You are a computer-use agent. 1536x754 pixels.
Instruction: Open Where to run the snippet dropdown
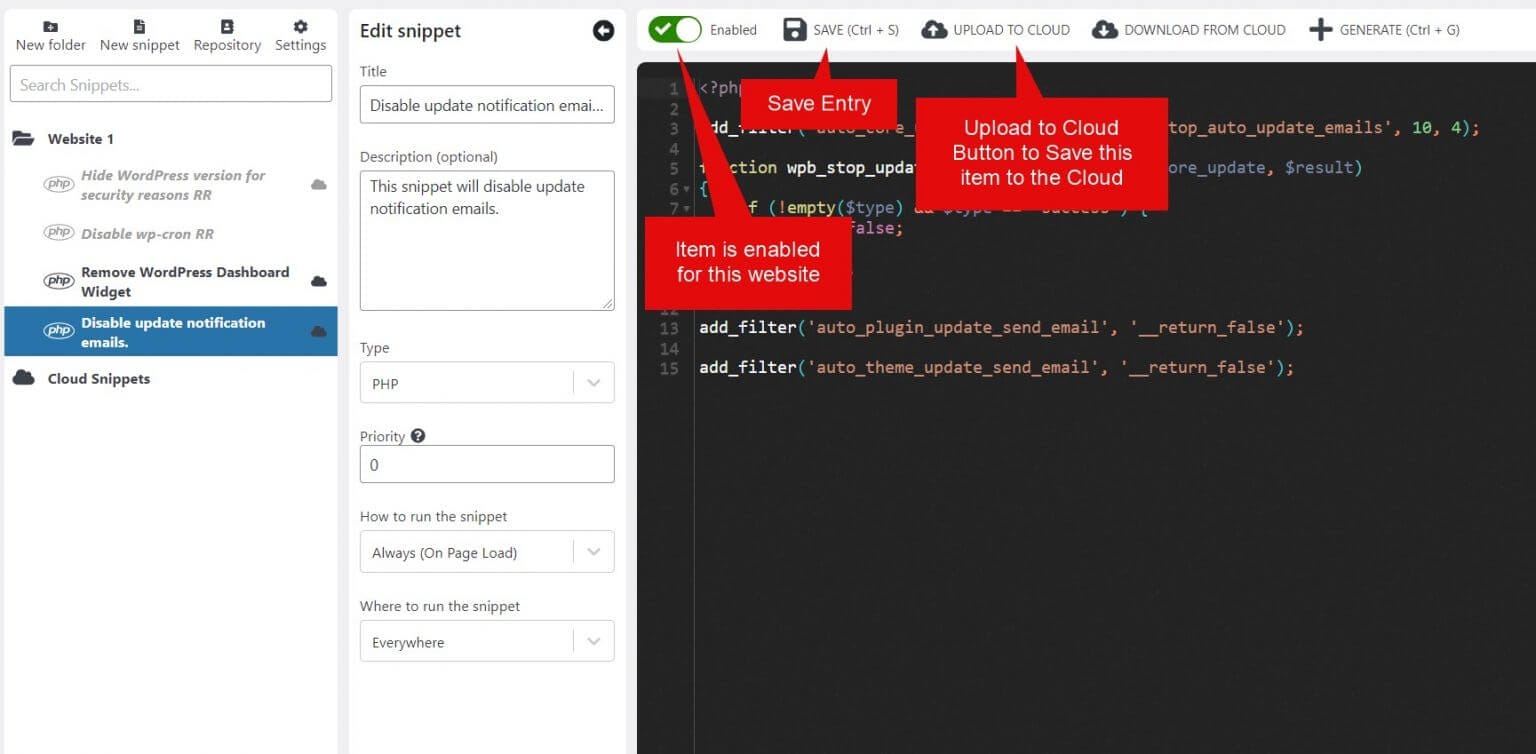tap(486, 642)
